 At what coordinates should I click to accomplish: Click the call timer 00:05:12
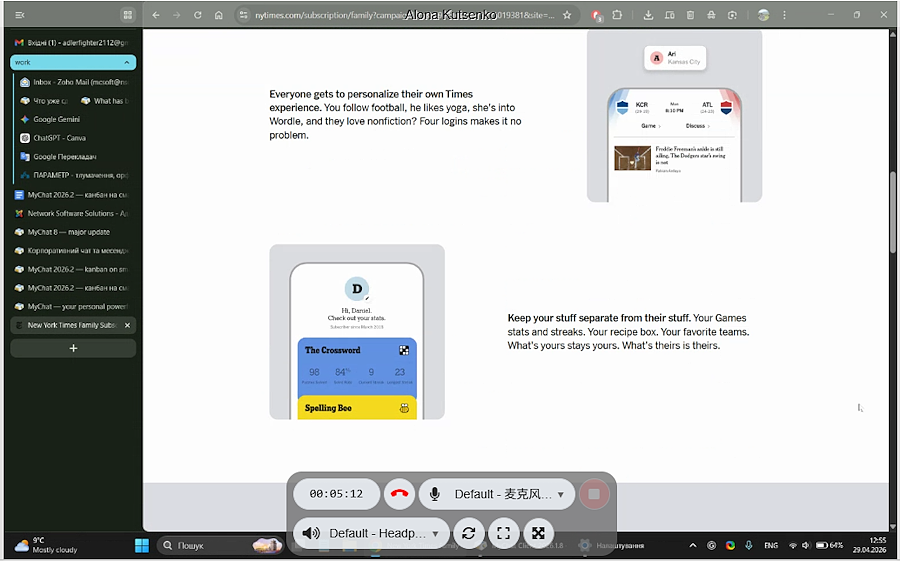pos(336,494)
